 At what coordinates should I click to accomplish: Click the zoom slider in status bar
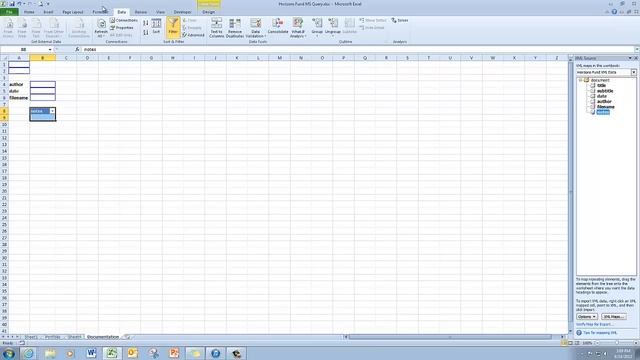pyautogui.click(x=616, y=343)
